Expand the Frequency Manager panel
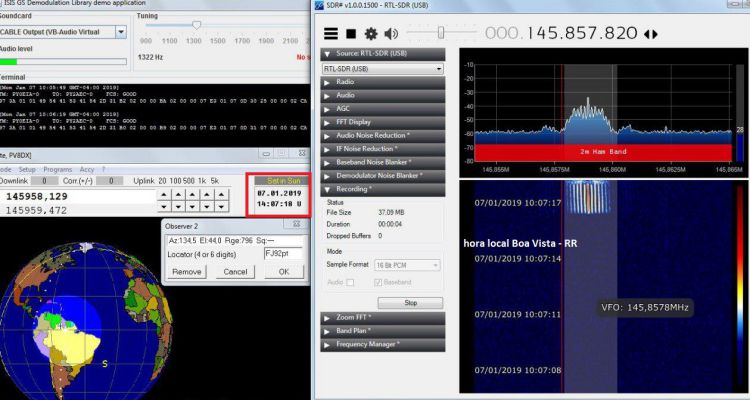The width and height of the screenshot is (750, 400). pyautogui.click(x=383, y=344)
